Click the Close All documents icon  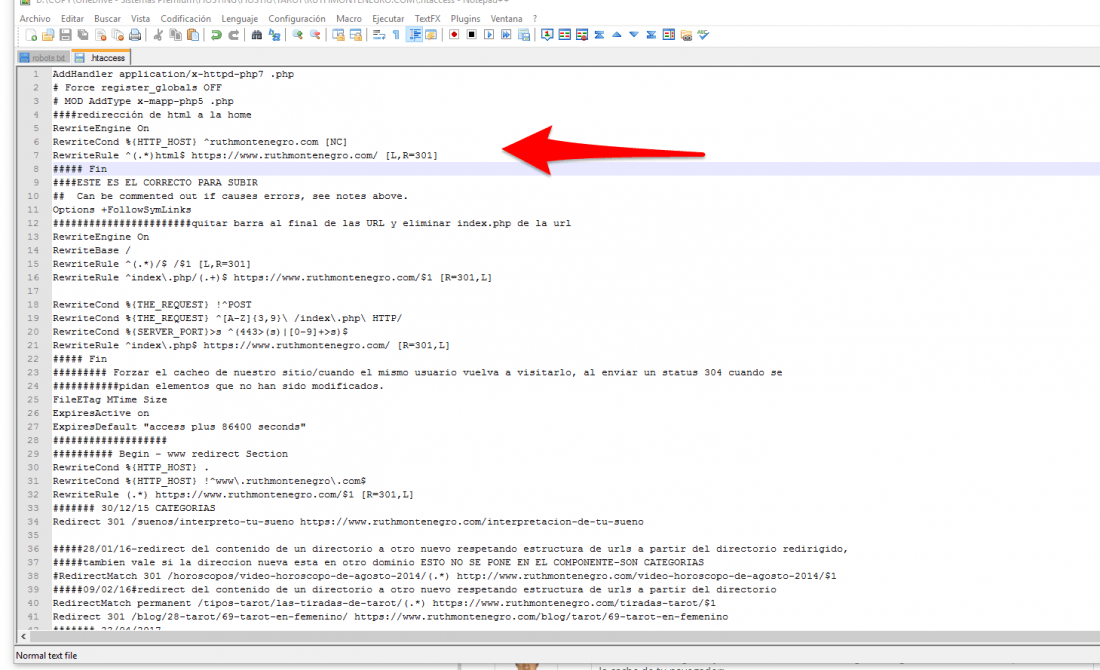[118, 34]
